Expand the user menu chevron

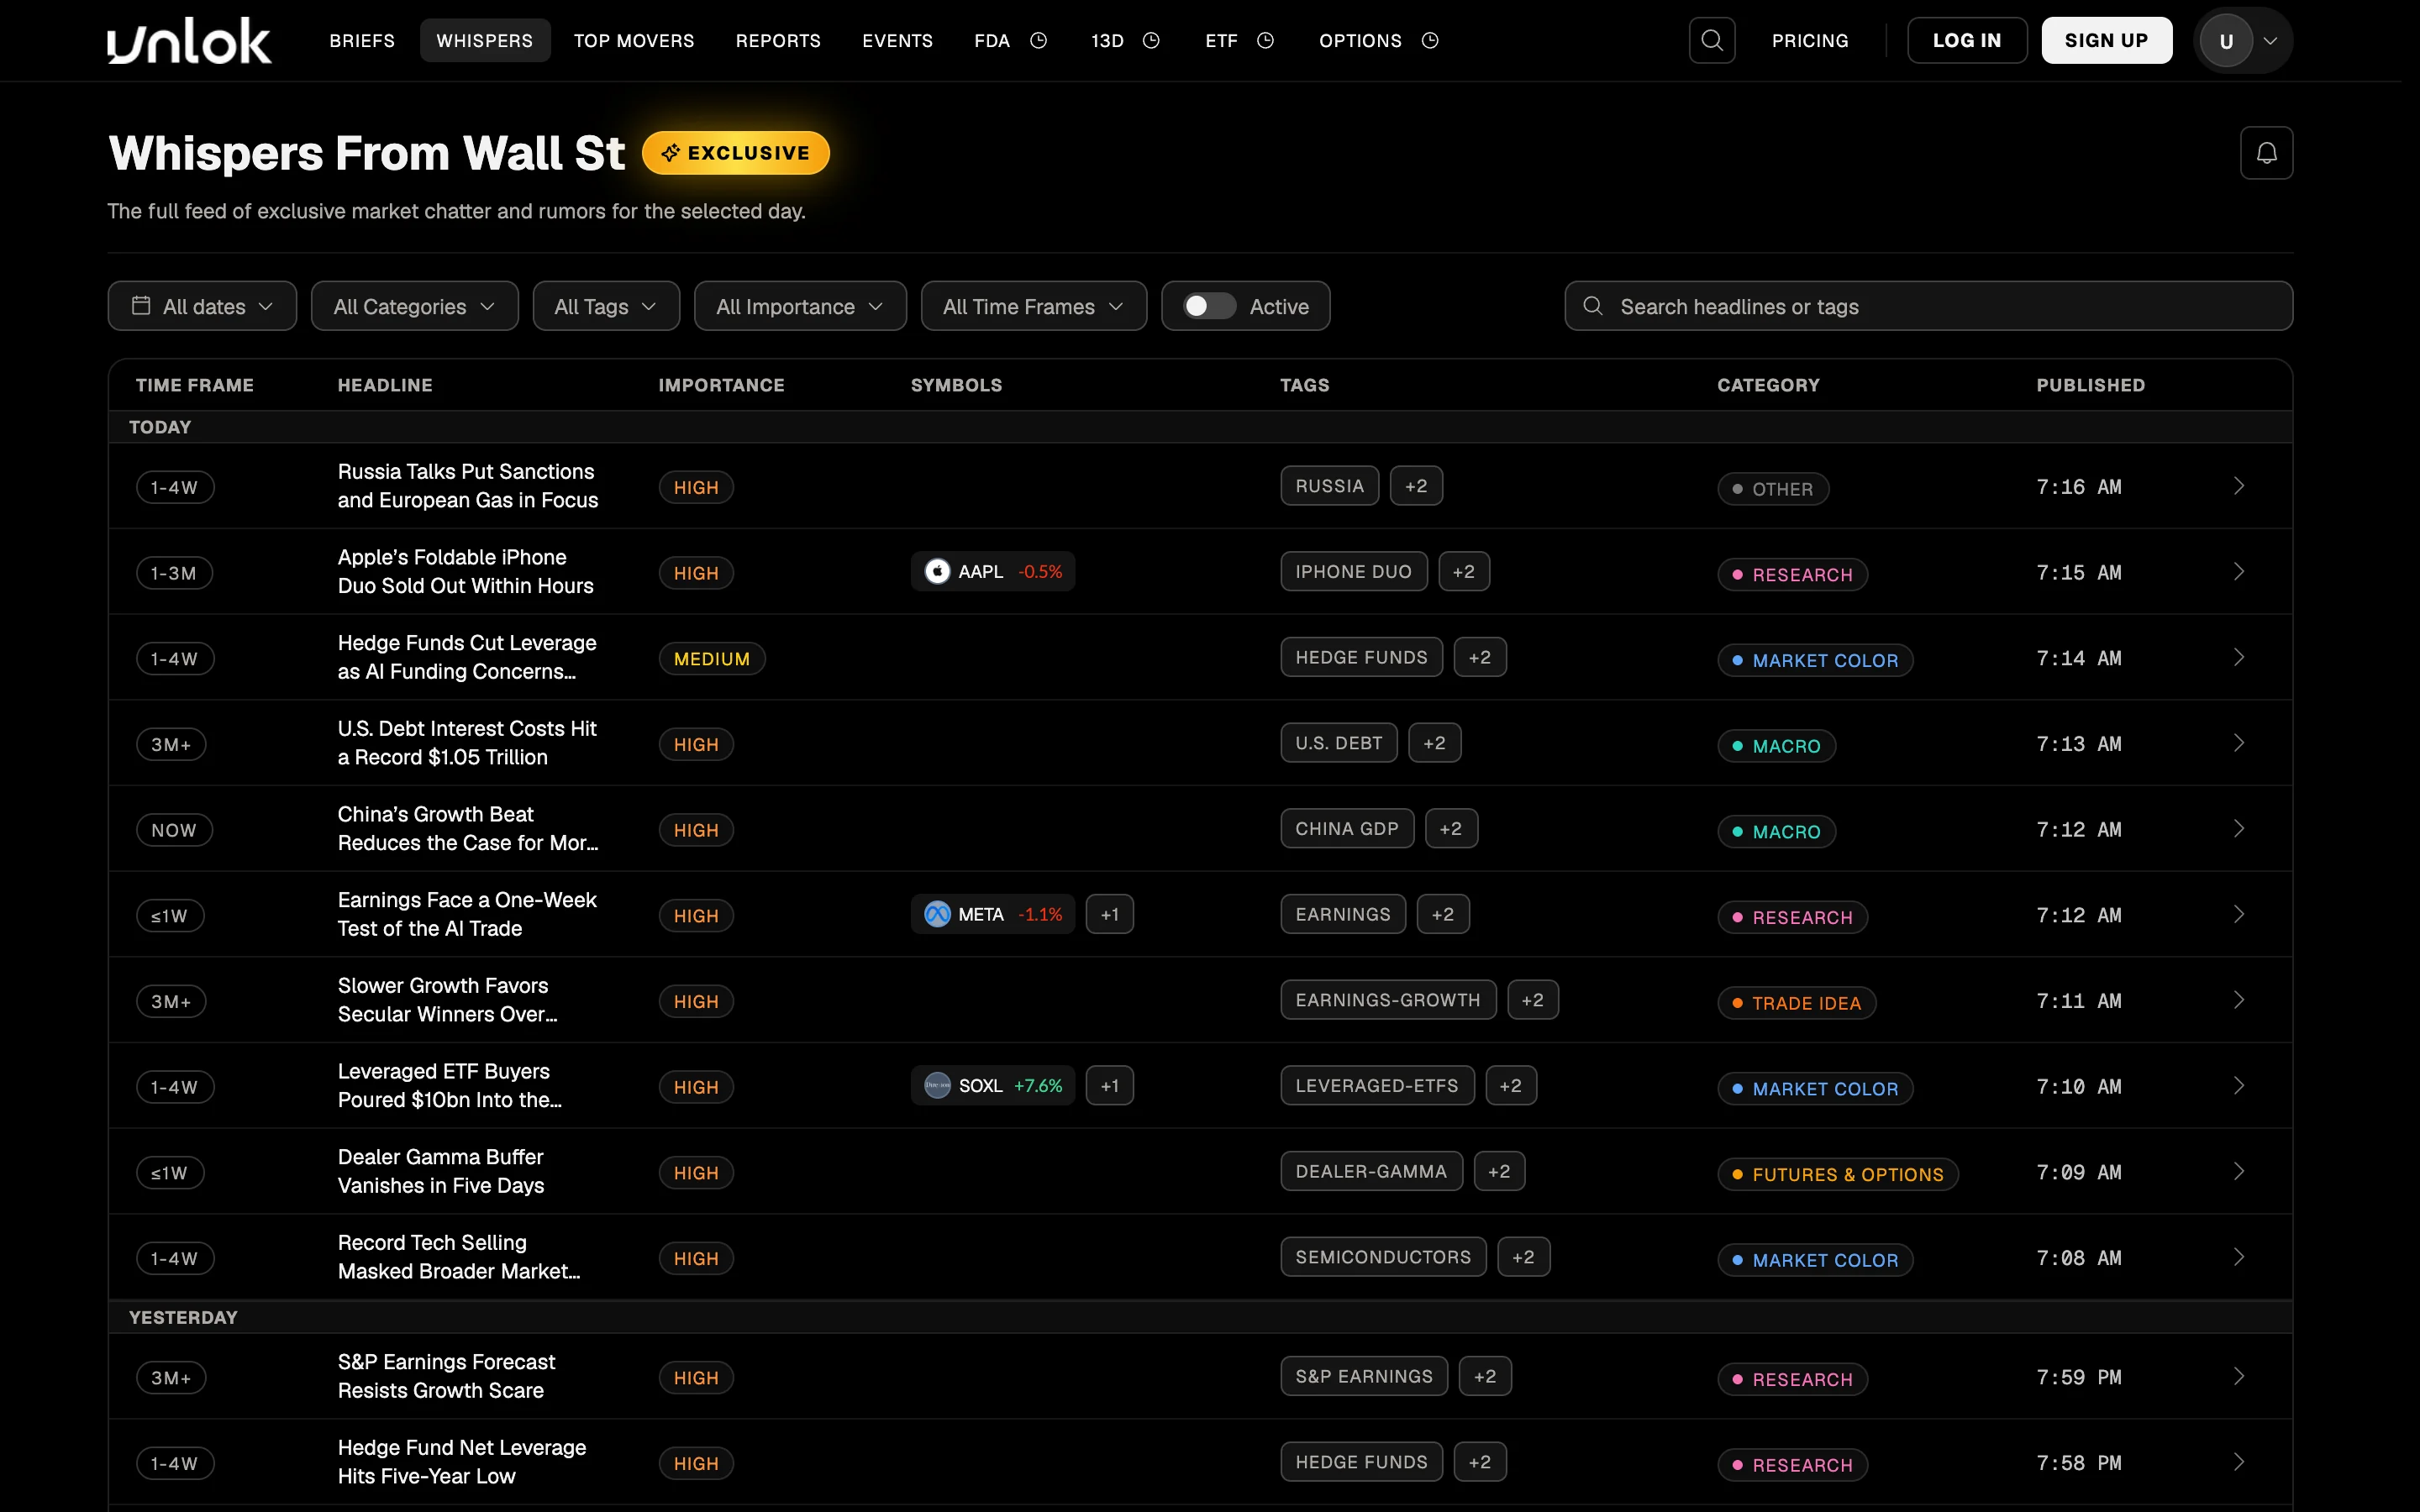click(x=2270, y=41)
